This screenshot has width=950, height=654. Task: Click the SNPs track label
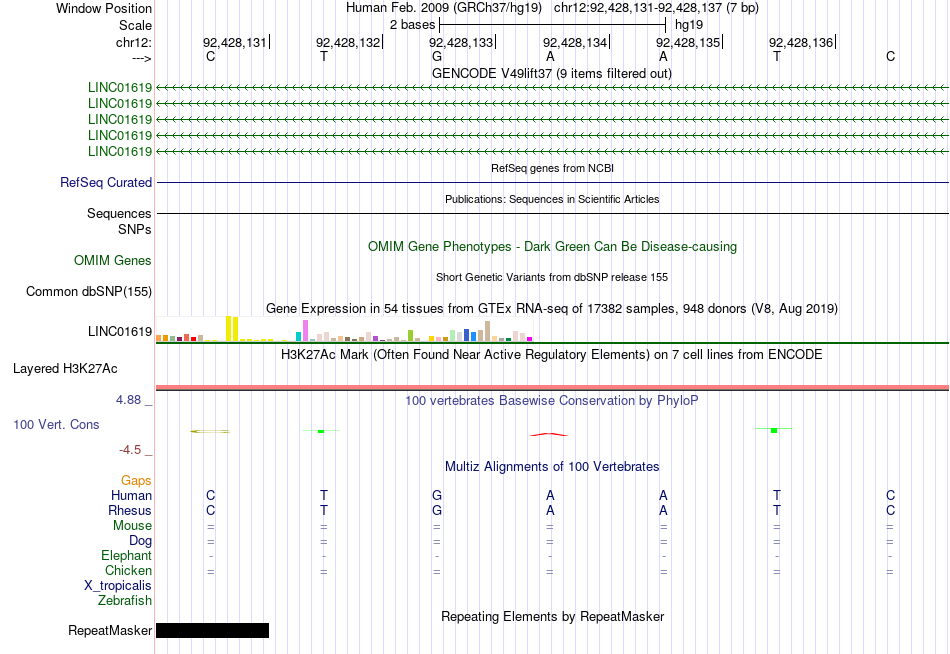pos(135,230)
